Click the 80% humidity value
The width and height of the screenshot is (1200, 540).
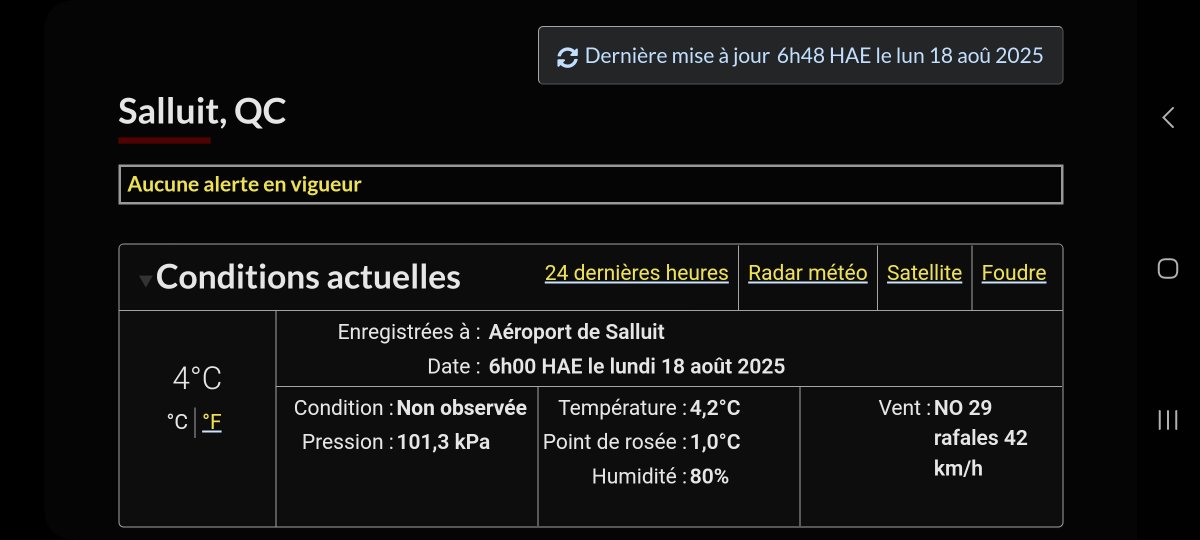(709, 477)
